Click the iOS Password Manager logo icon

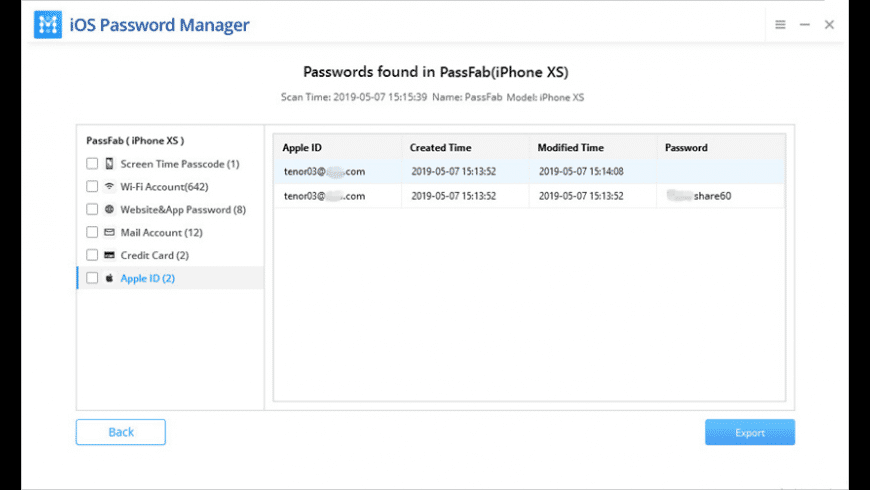[x=48, y=25]
